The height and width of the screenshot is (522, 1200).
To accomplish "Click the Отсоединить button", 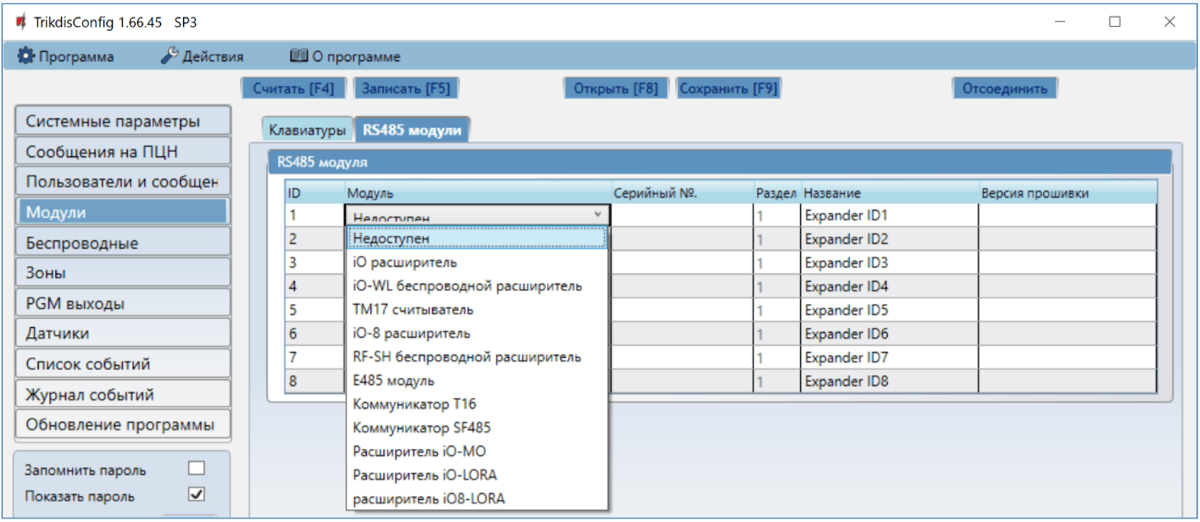I will 1004,88.
